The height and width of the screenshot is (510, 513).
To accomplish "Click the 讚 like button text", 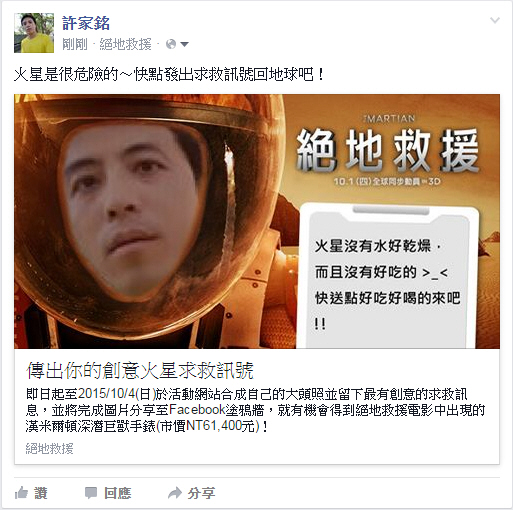I will click(41, 493).
